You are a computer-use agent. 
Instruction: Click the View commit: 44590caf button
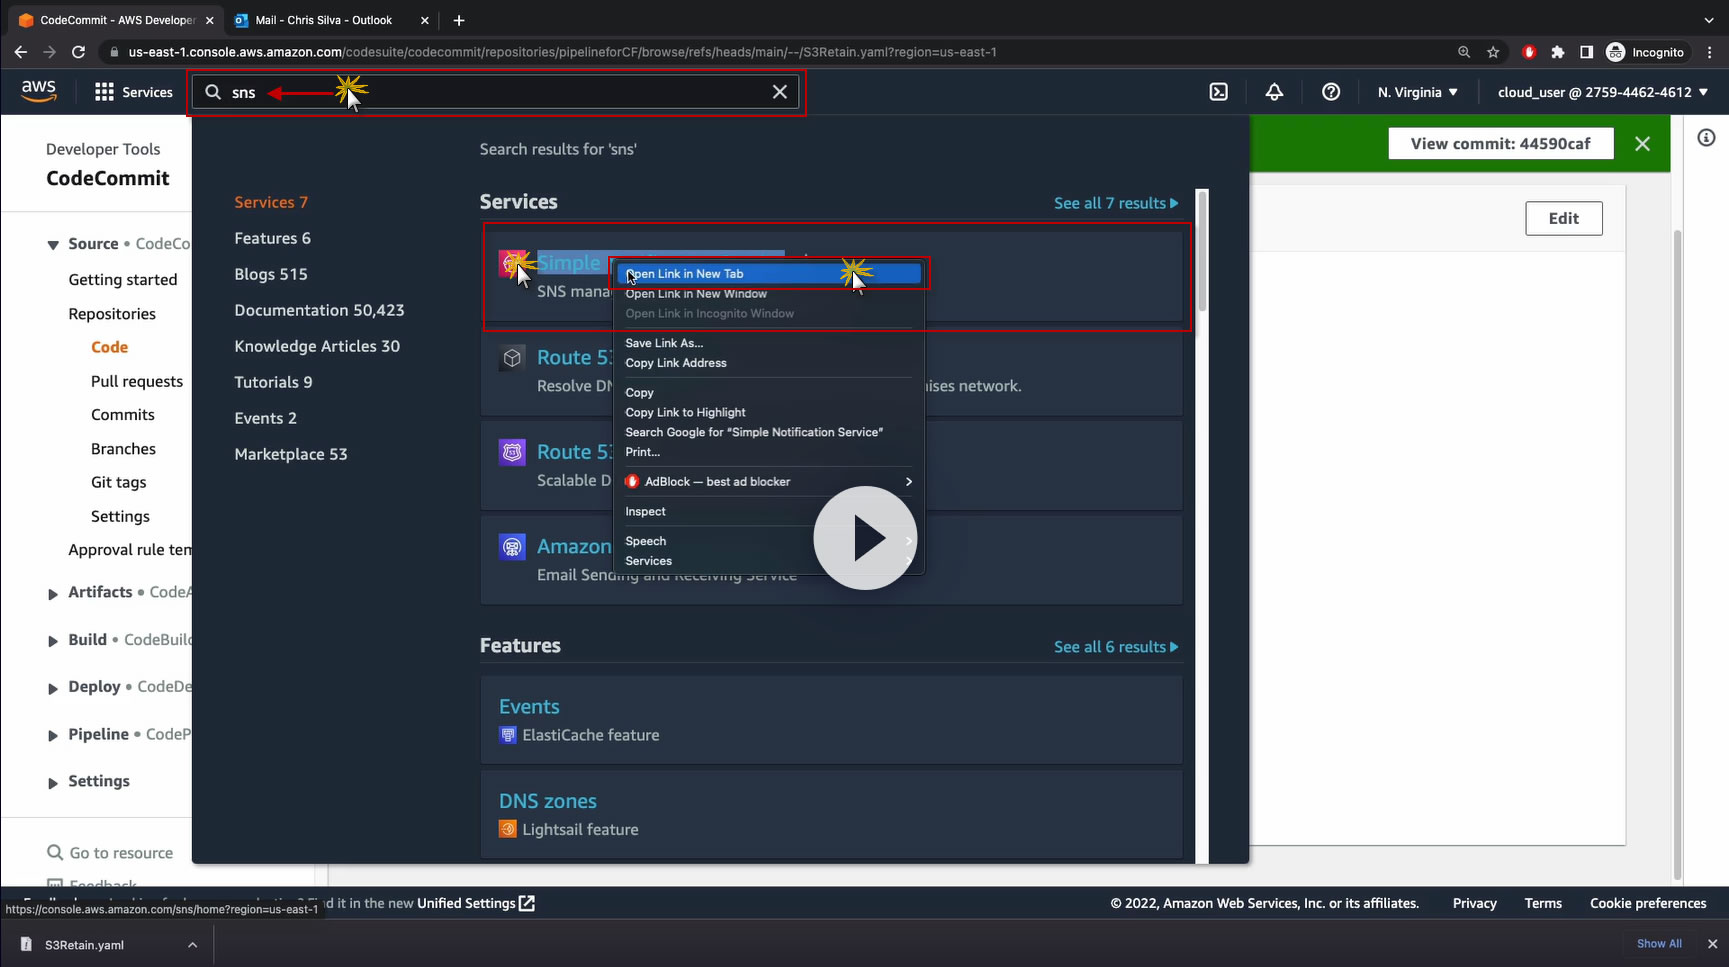1500,144
